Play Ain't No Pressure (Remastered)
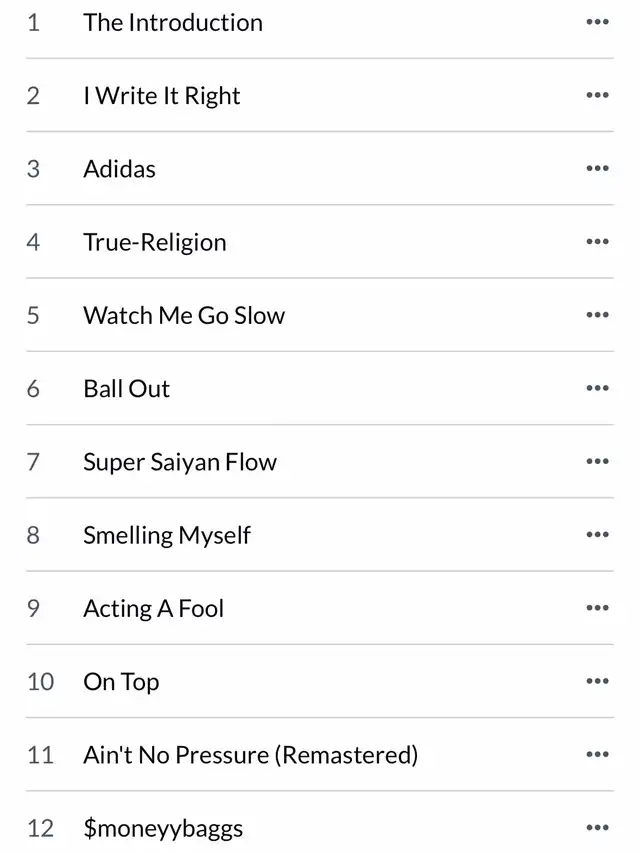The width and height of the screenshot is (640, 853). point(250,754)
